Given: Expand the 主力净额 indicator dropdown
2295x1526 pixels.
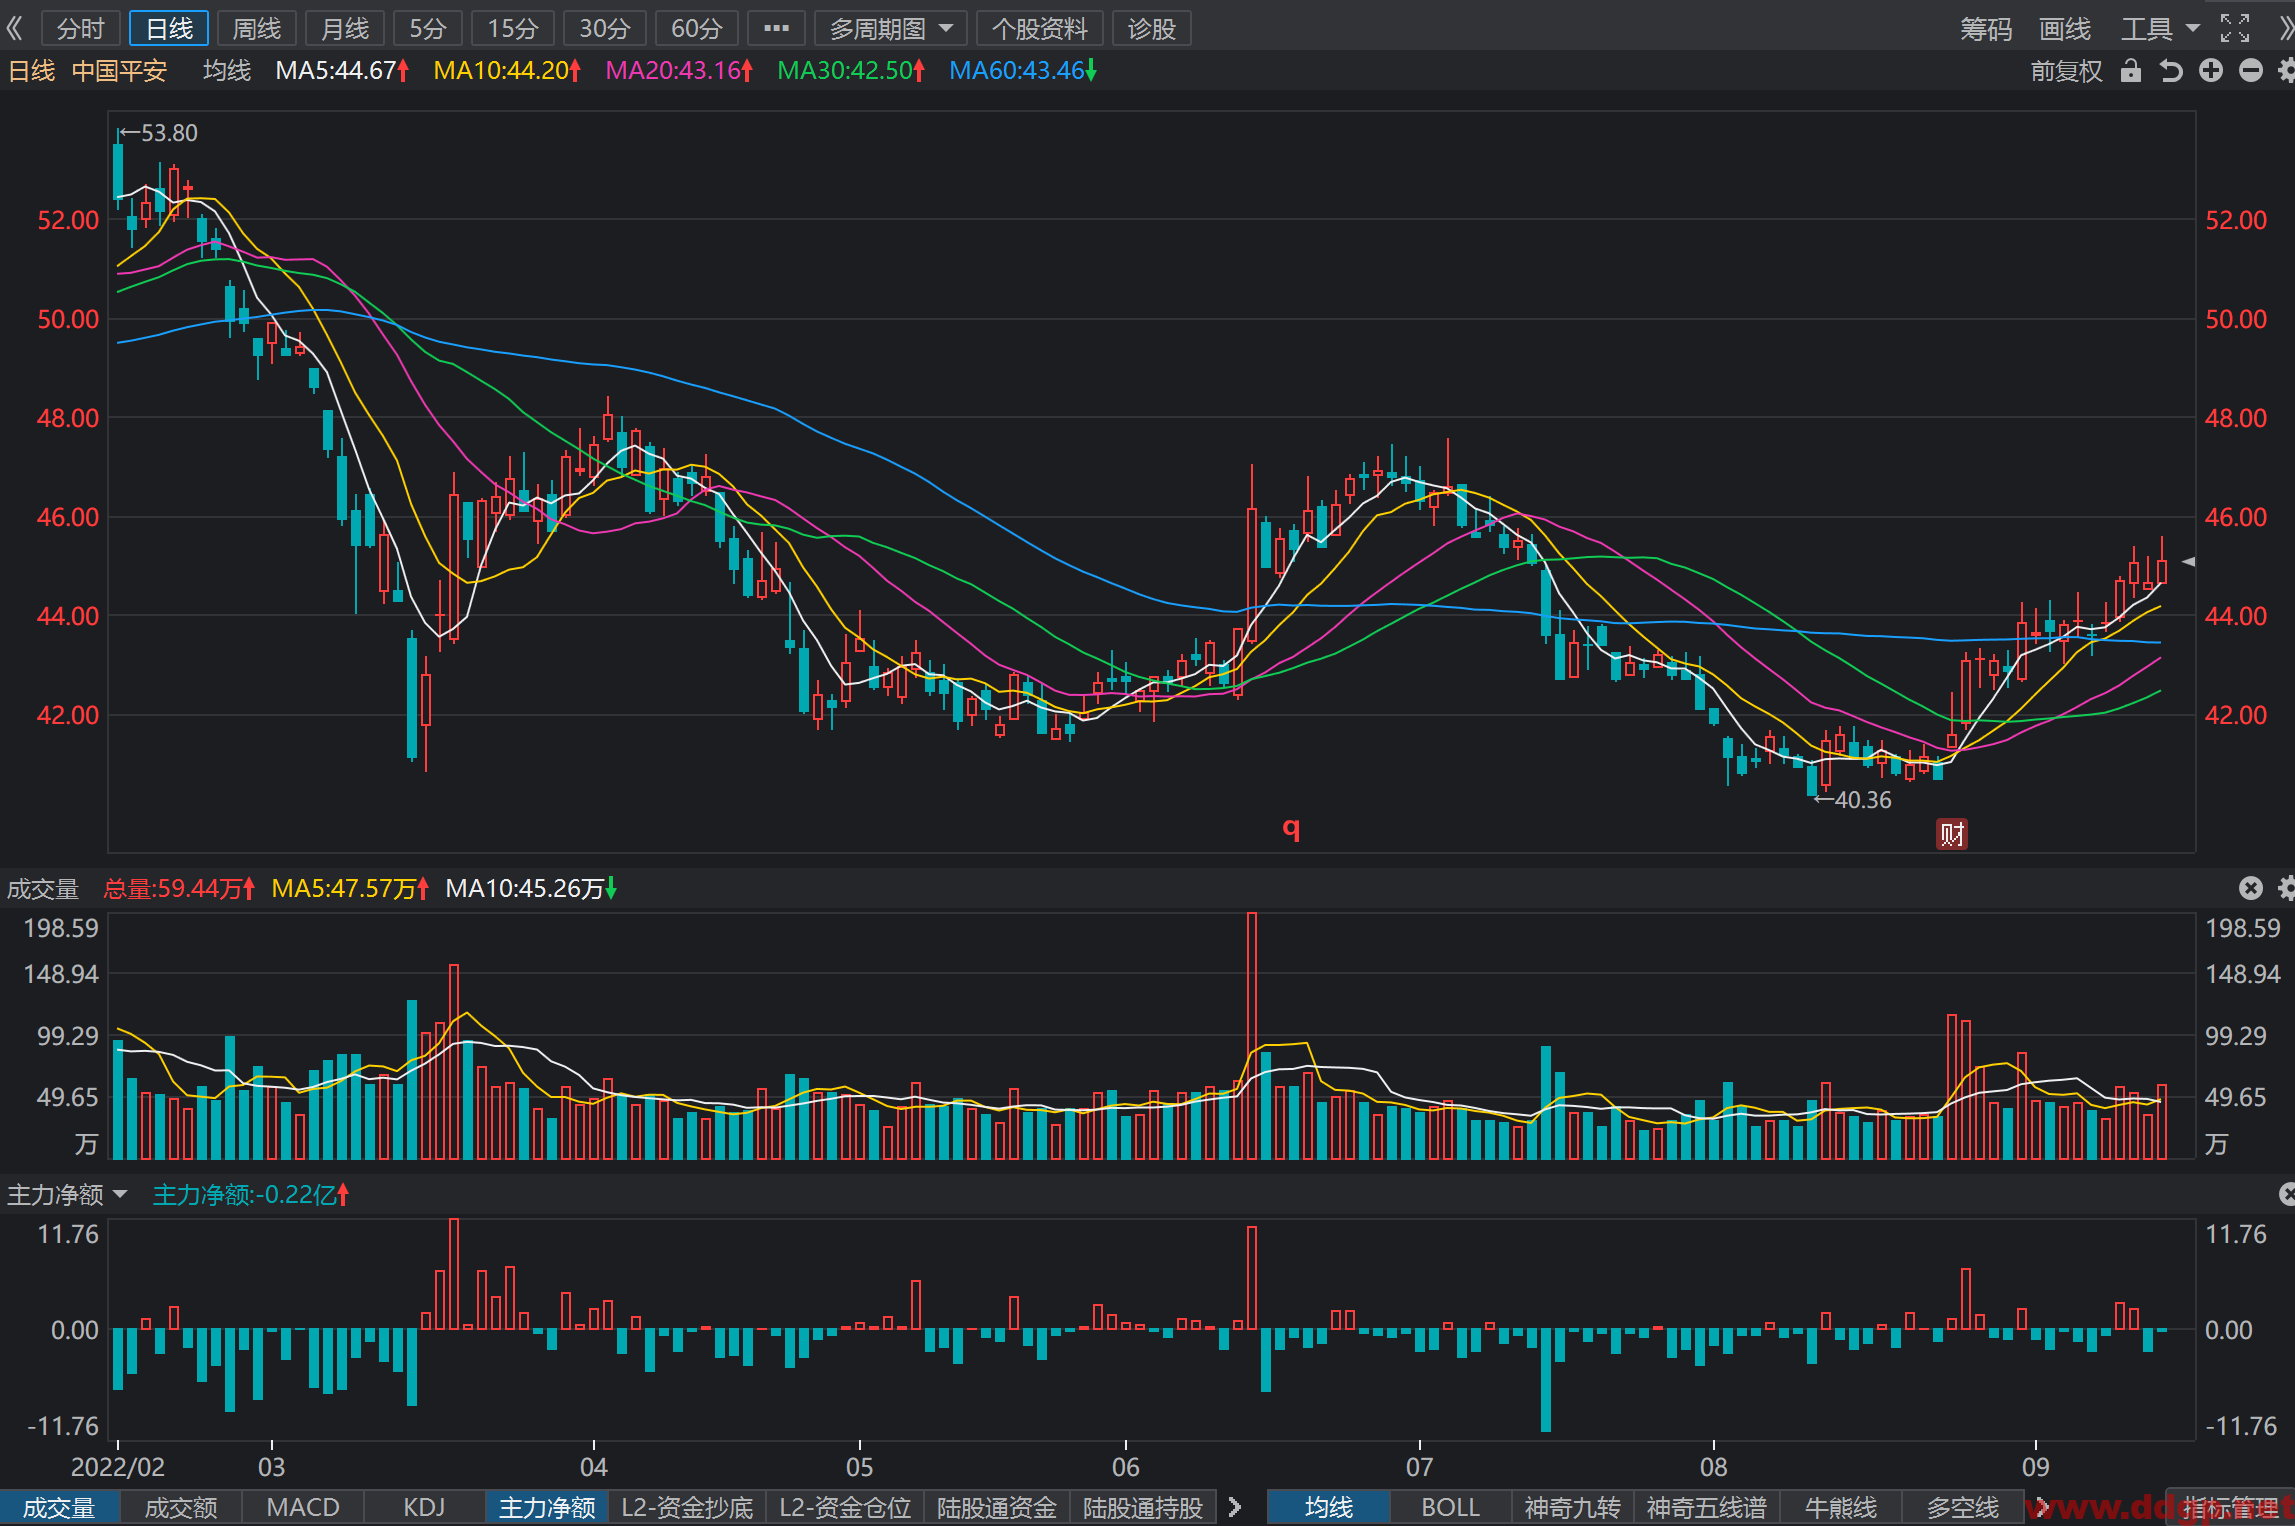Looking at the screenshot, I should coord(67,1195).
